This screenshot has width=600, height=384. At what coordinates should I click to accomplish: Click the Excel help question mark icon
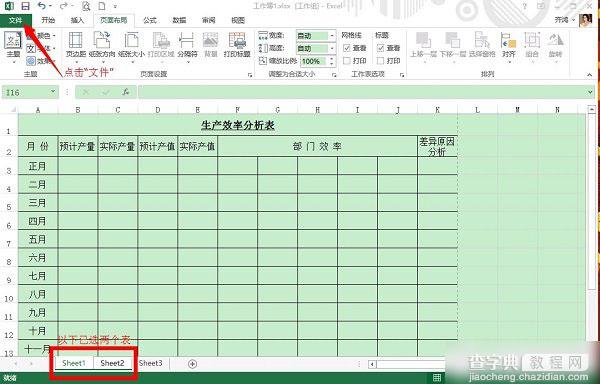[525, 6]
